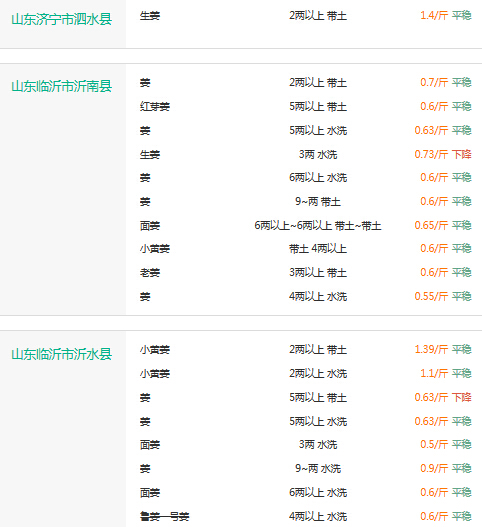This screenshot has width=482, height=527.
Task: Click the 带土 4两以上 specification text
Action: click(x=318, y=249)
